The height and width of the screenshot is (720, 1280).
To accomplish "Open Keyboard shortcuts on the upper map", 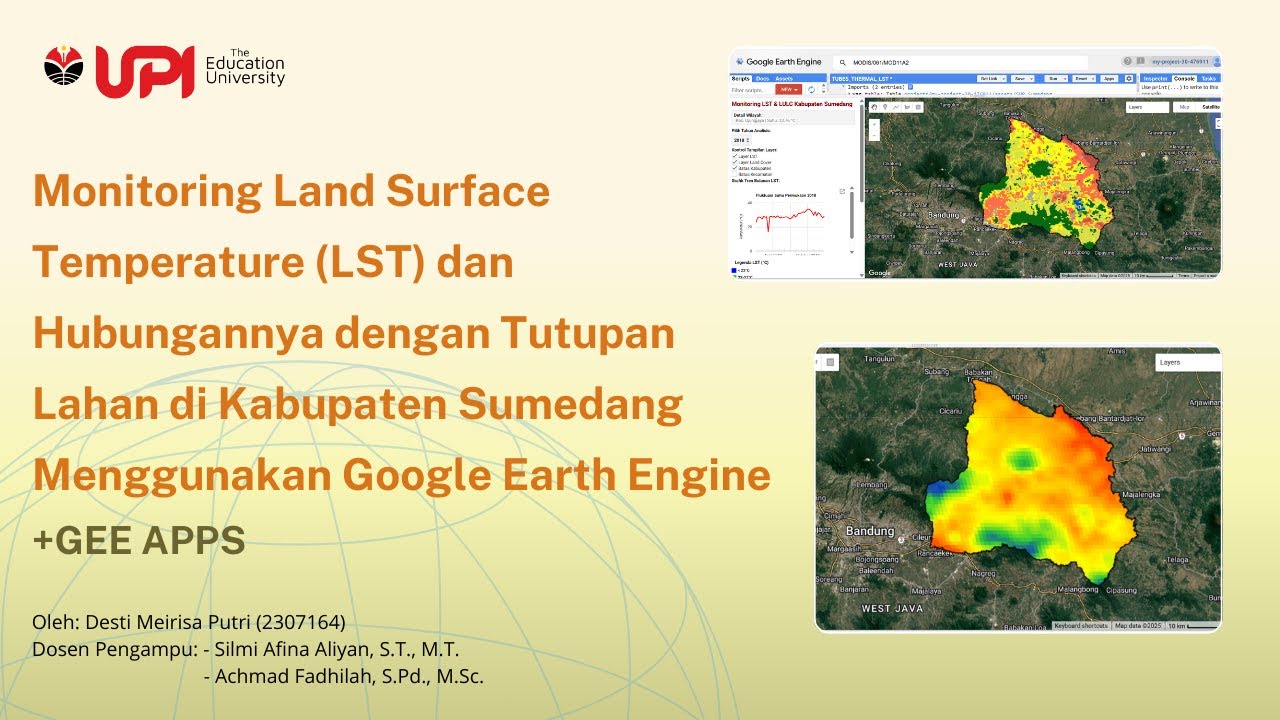I will 1079,275.
